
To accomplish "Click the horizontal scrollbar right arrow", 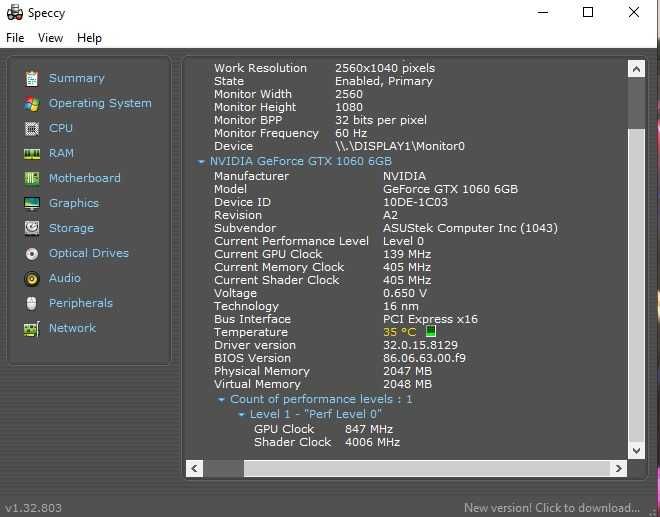I will [618, 468].
